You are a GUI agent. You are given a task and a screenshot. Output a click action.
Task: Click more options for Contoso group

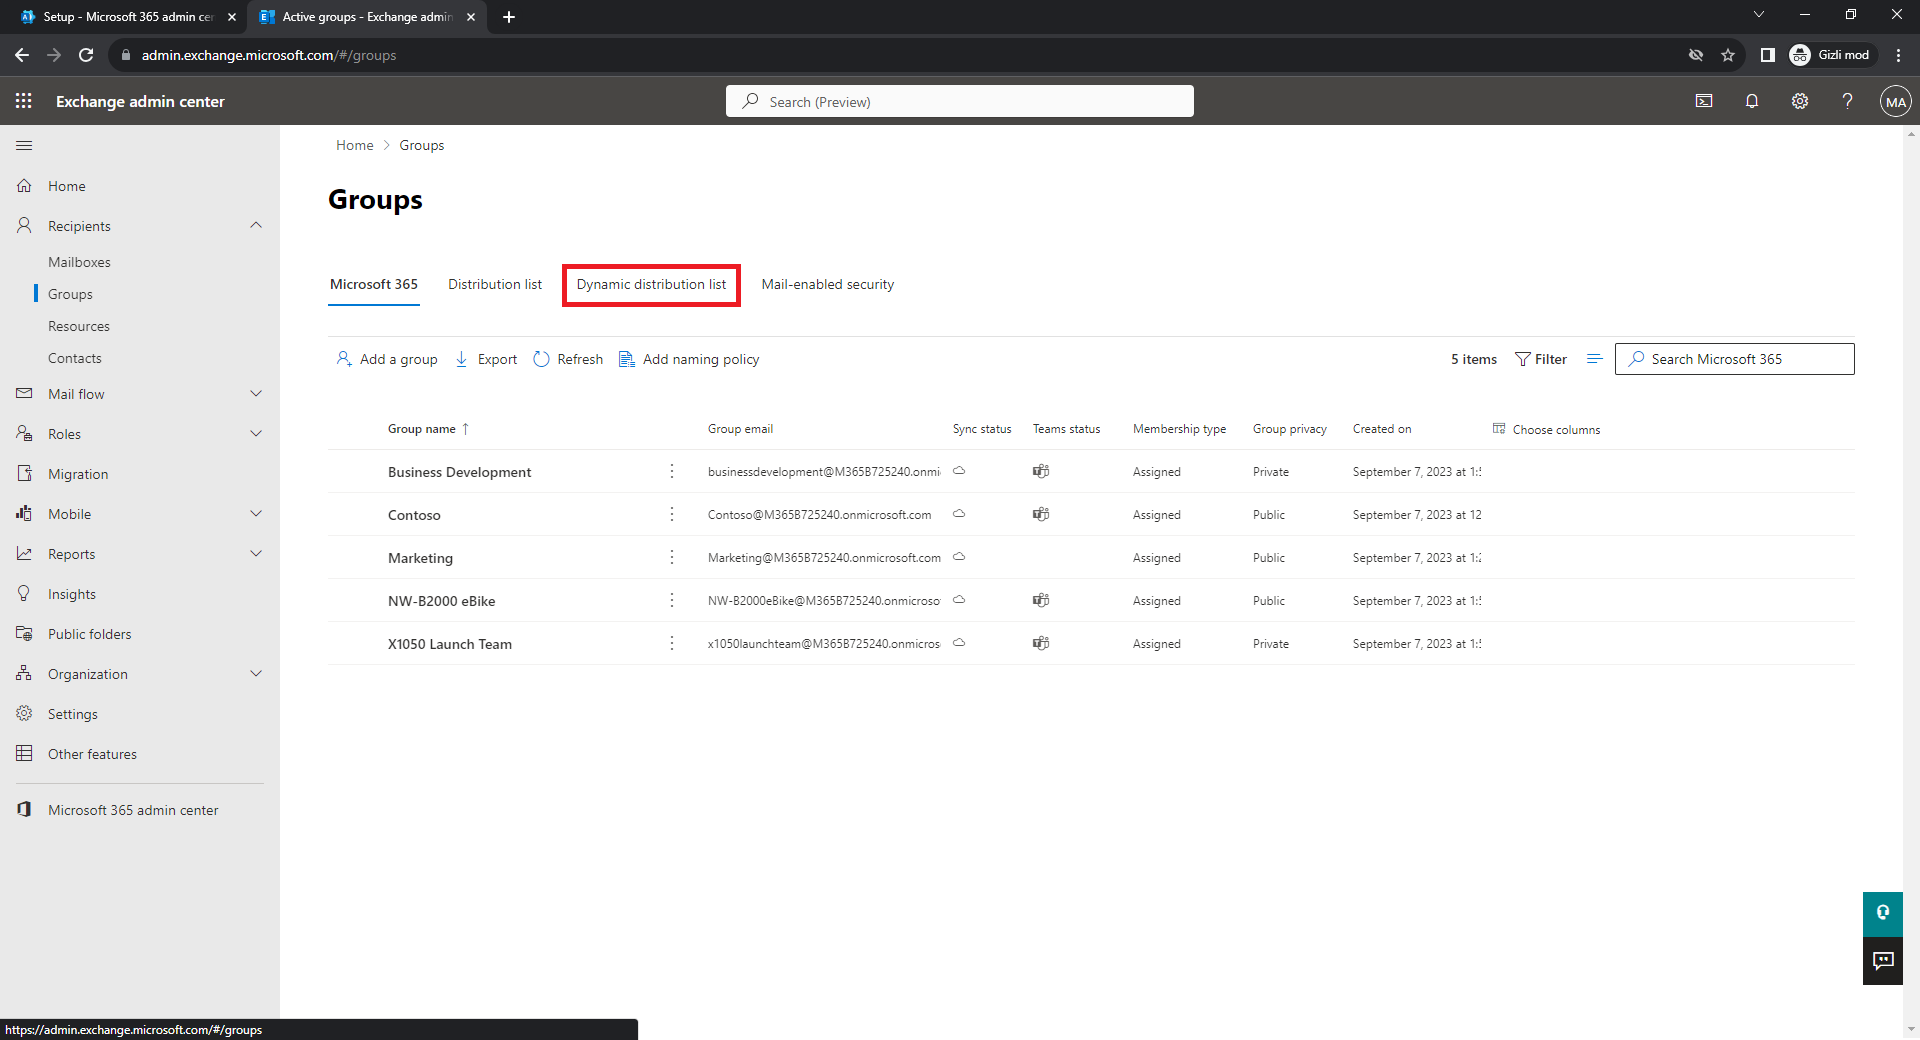coord(672,514)
